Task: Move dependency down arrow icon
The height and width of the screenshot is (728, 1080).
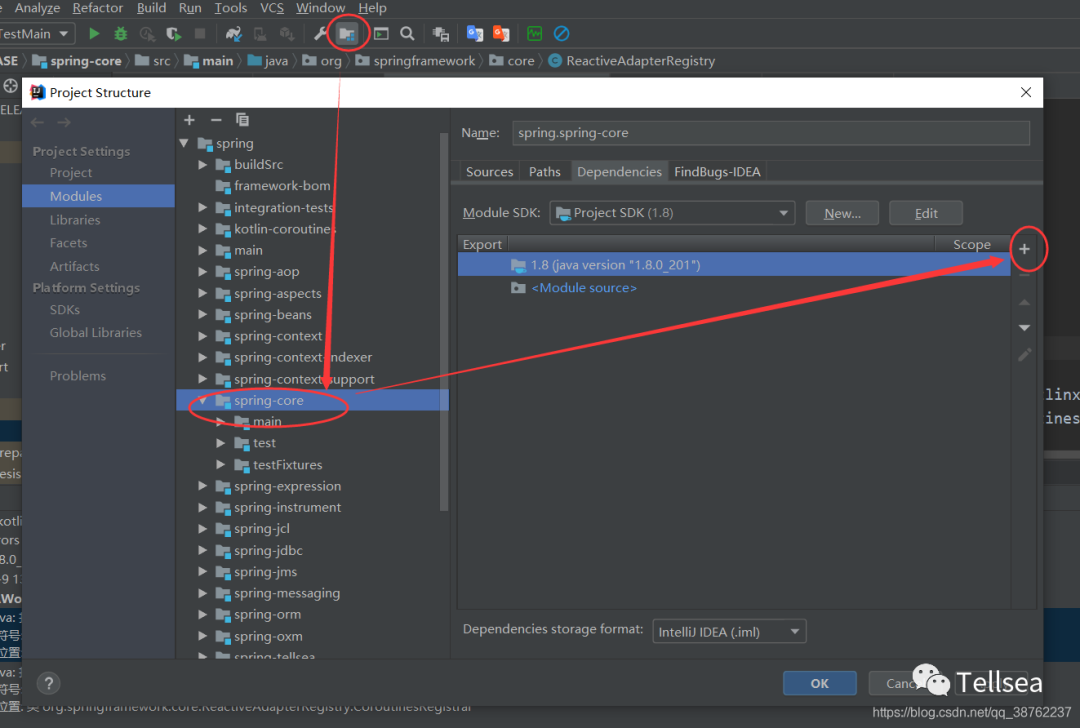Action: [x=1024, y=328]
